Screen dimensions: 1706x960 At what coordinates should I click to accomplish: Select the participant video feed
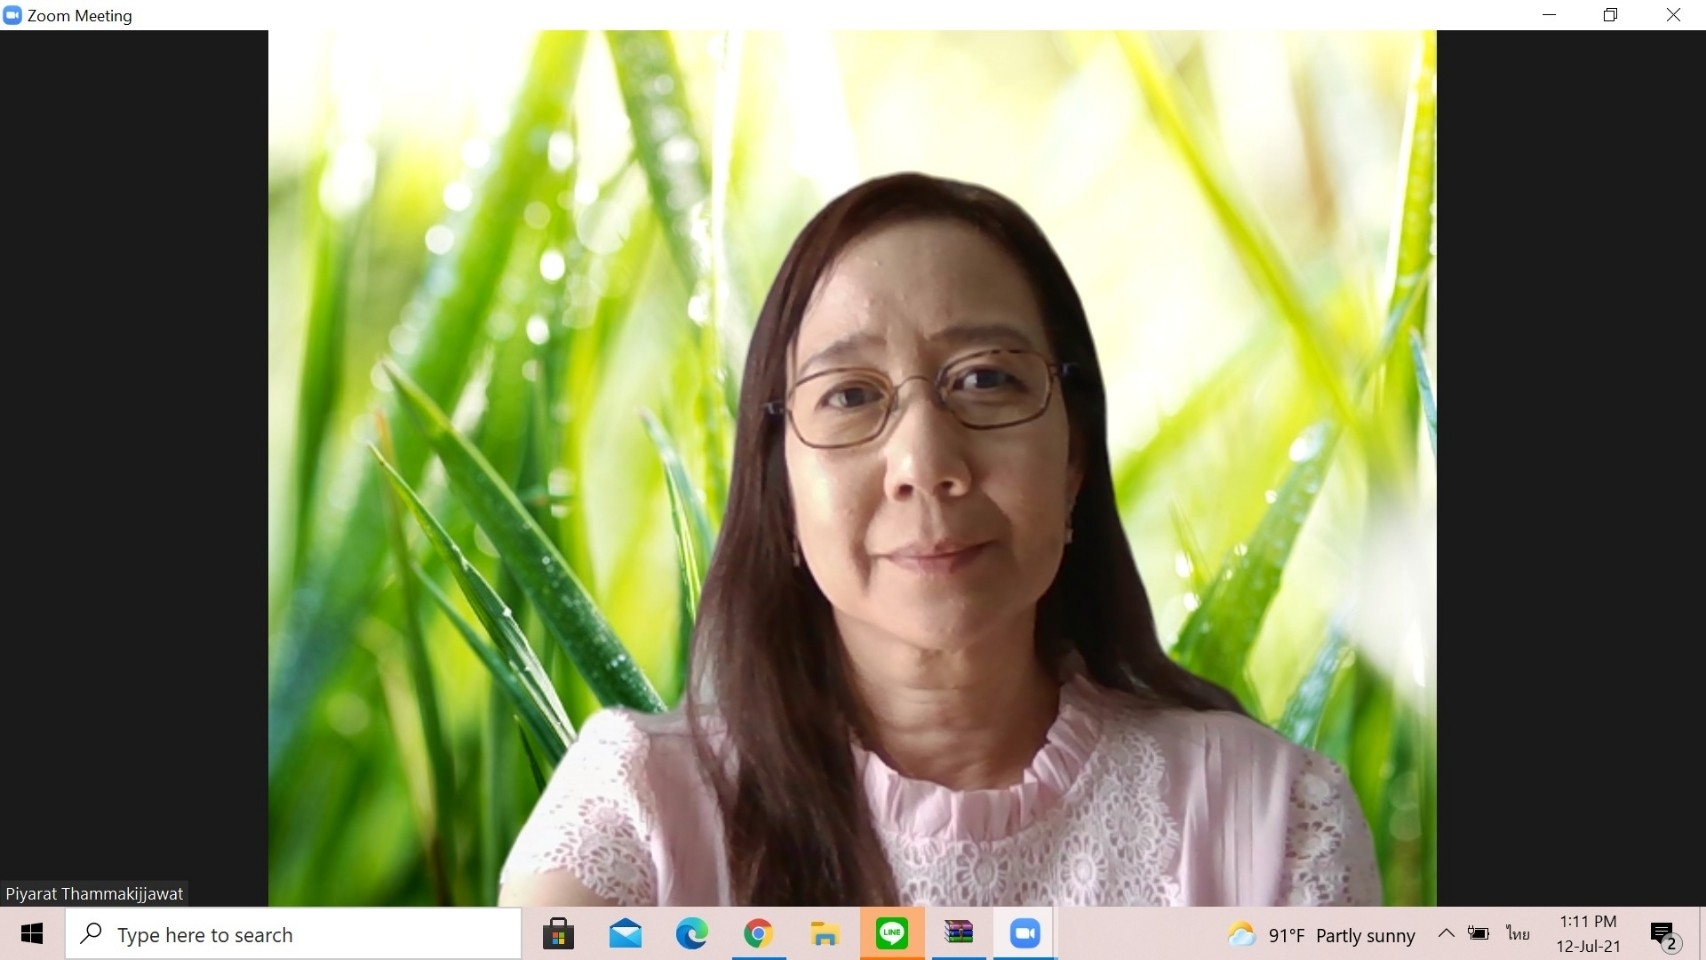pos(852,468)
